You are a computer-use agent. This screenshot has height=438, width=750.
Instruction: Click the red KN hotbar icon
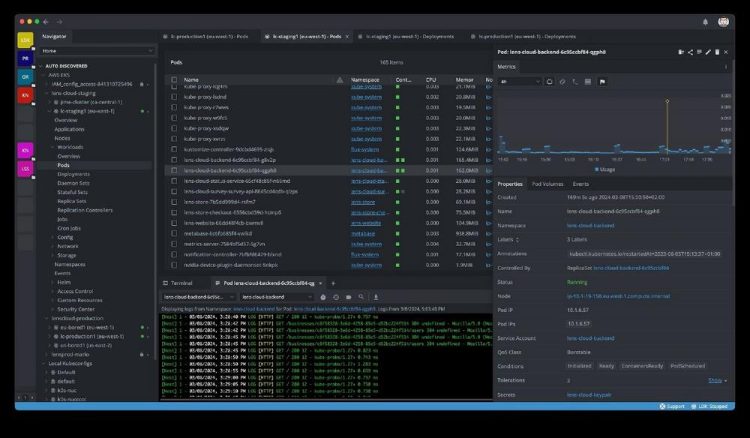pos(25,95)
